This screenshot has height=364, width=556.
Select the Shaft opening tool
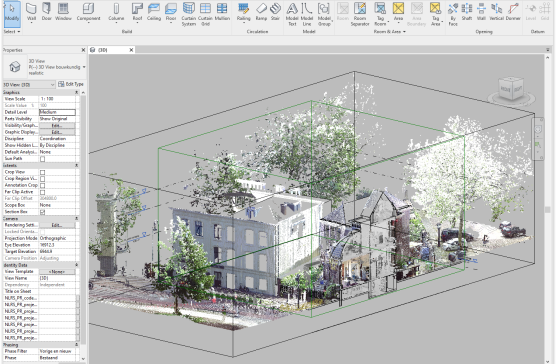pos(467,11)
